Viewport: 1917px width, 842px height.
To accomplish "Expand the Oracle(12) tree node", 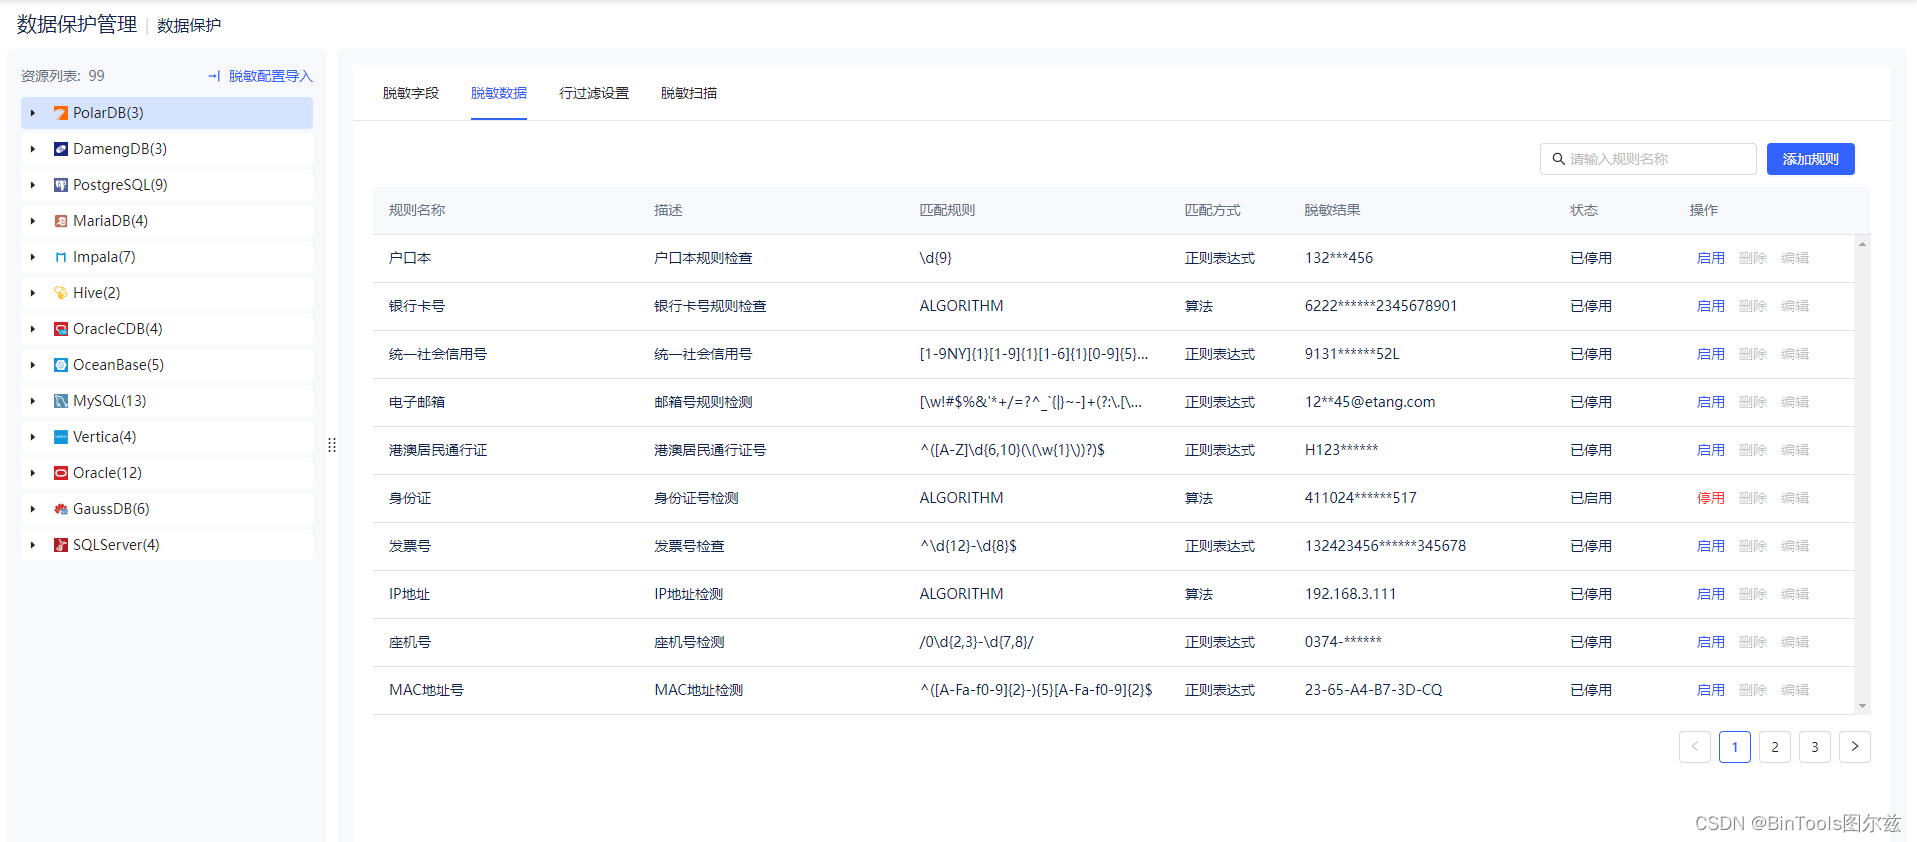I will 33,473.
